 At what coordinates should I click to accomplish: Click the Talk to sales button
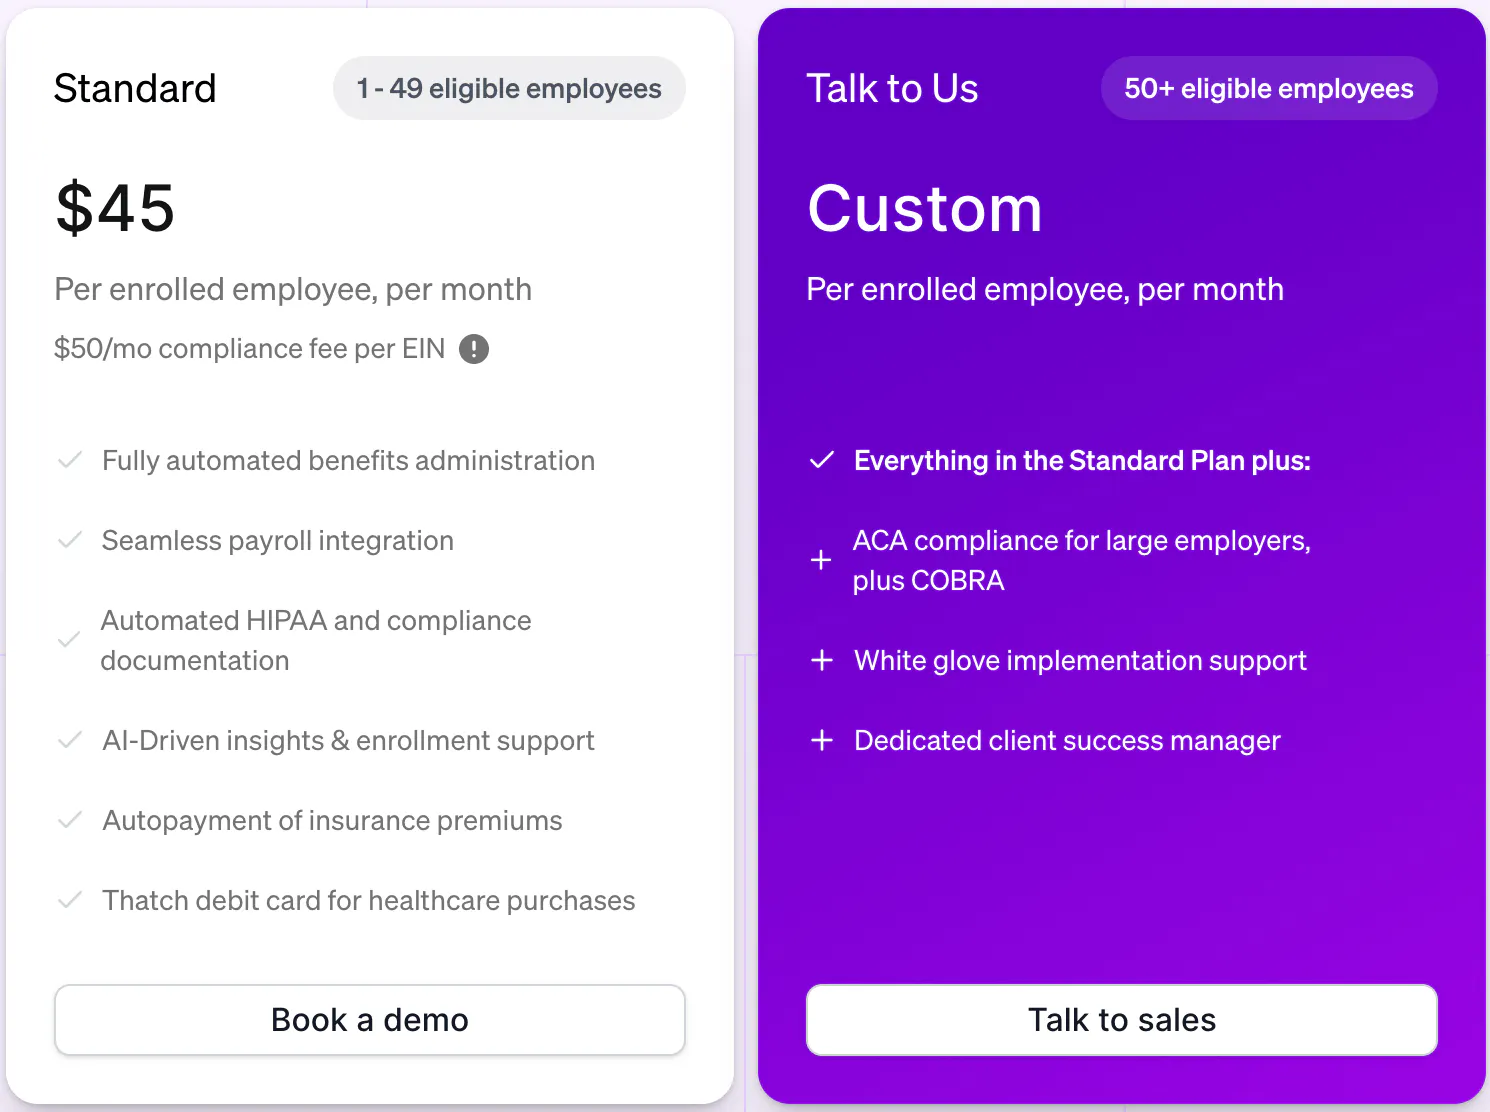tap(1121, 1019)
